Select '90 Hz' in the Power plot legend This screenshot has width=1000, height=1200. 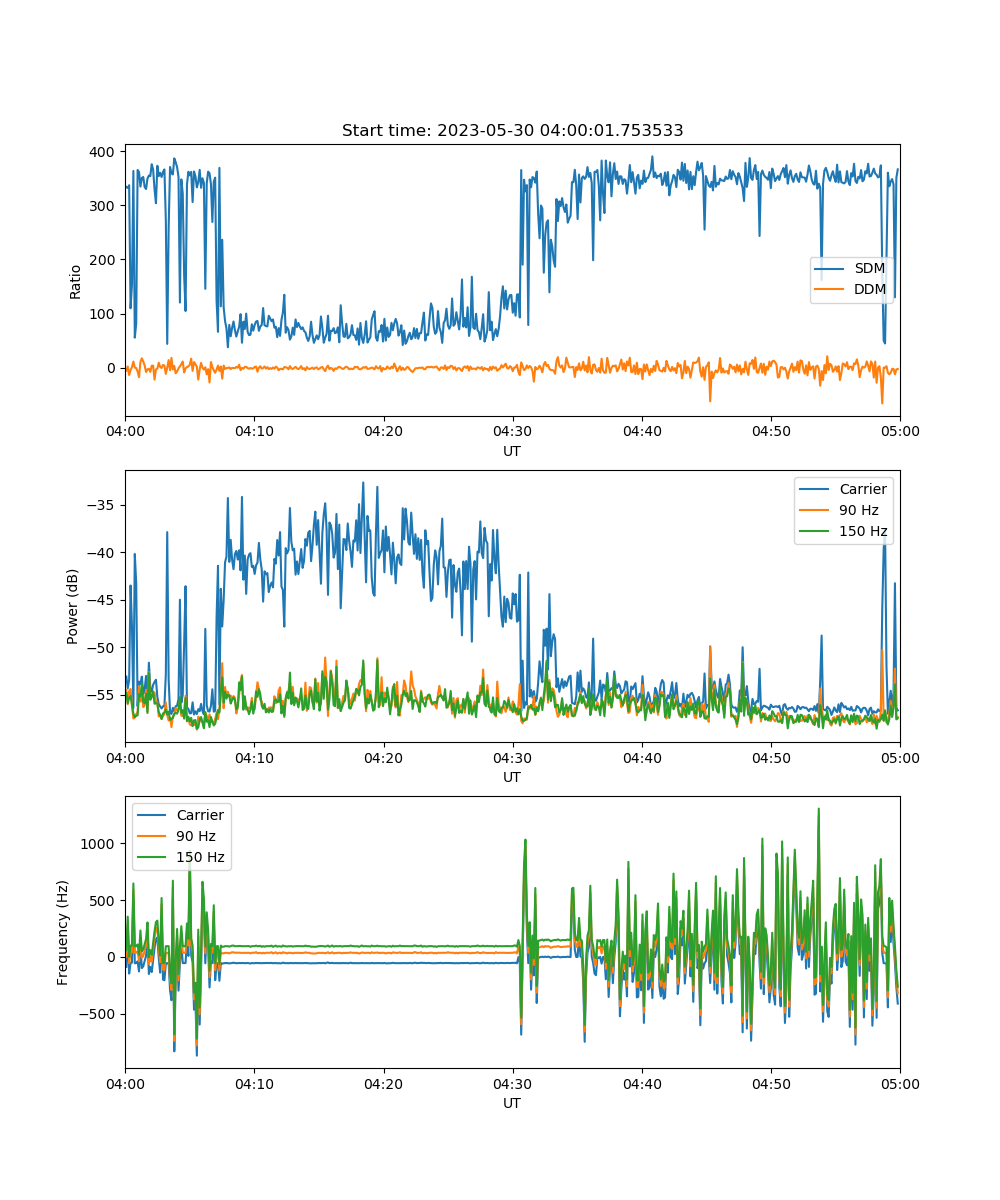tap(859, 510)
